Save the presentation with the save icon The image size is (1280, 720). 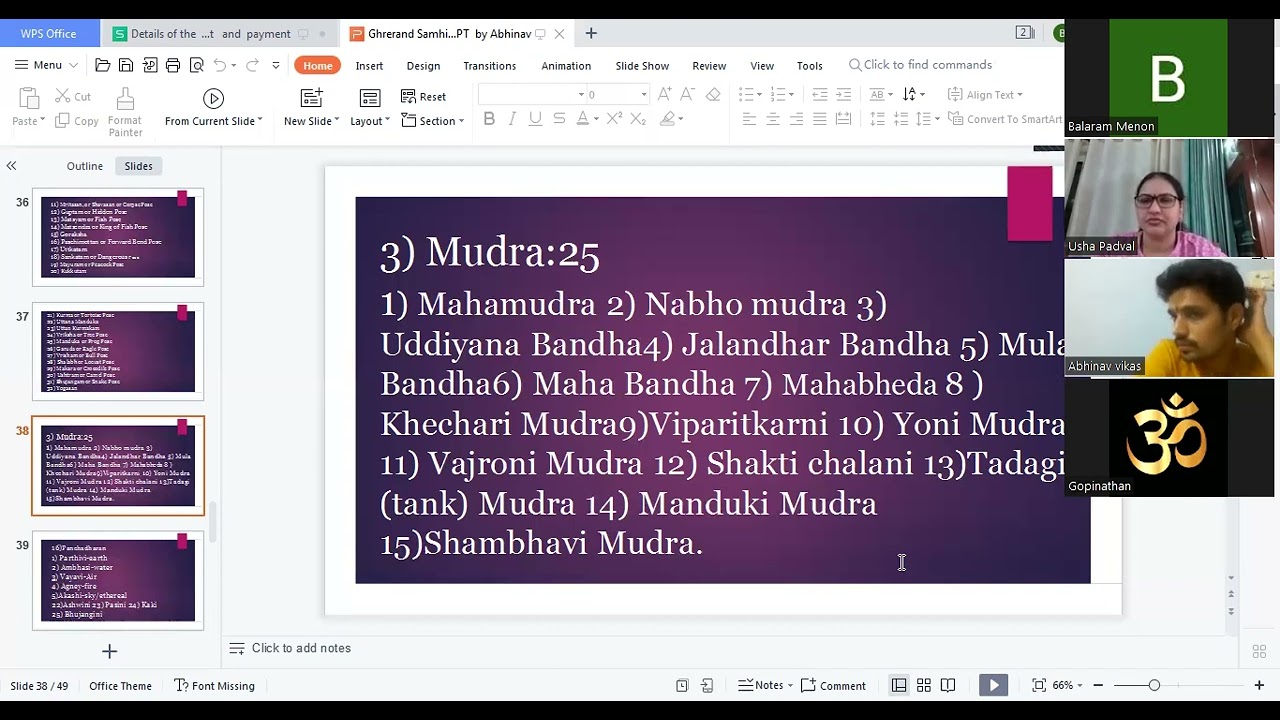pyautogui.click(x=126, y=65)
